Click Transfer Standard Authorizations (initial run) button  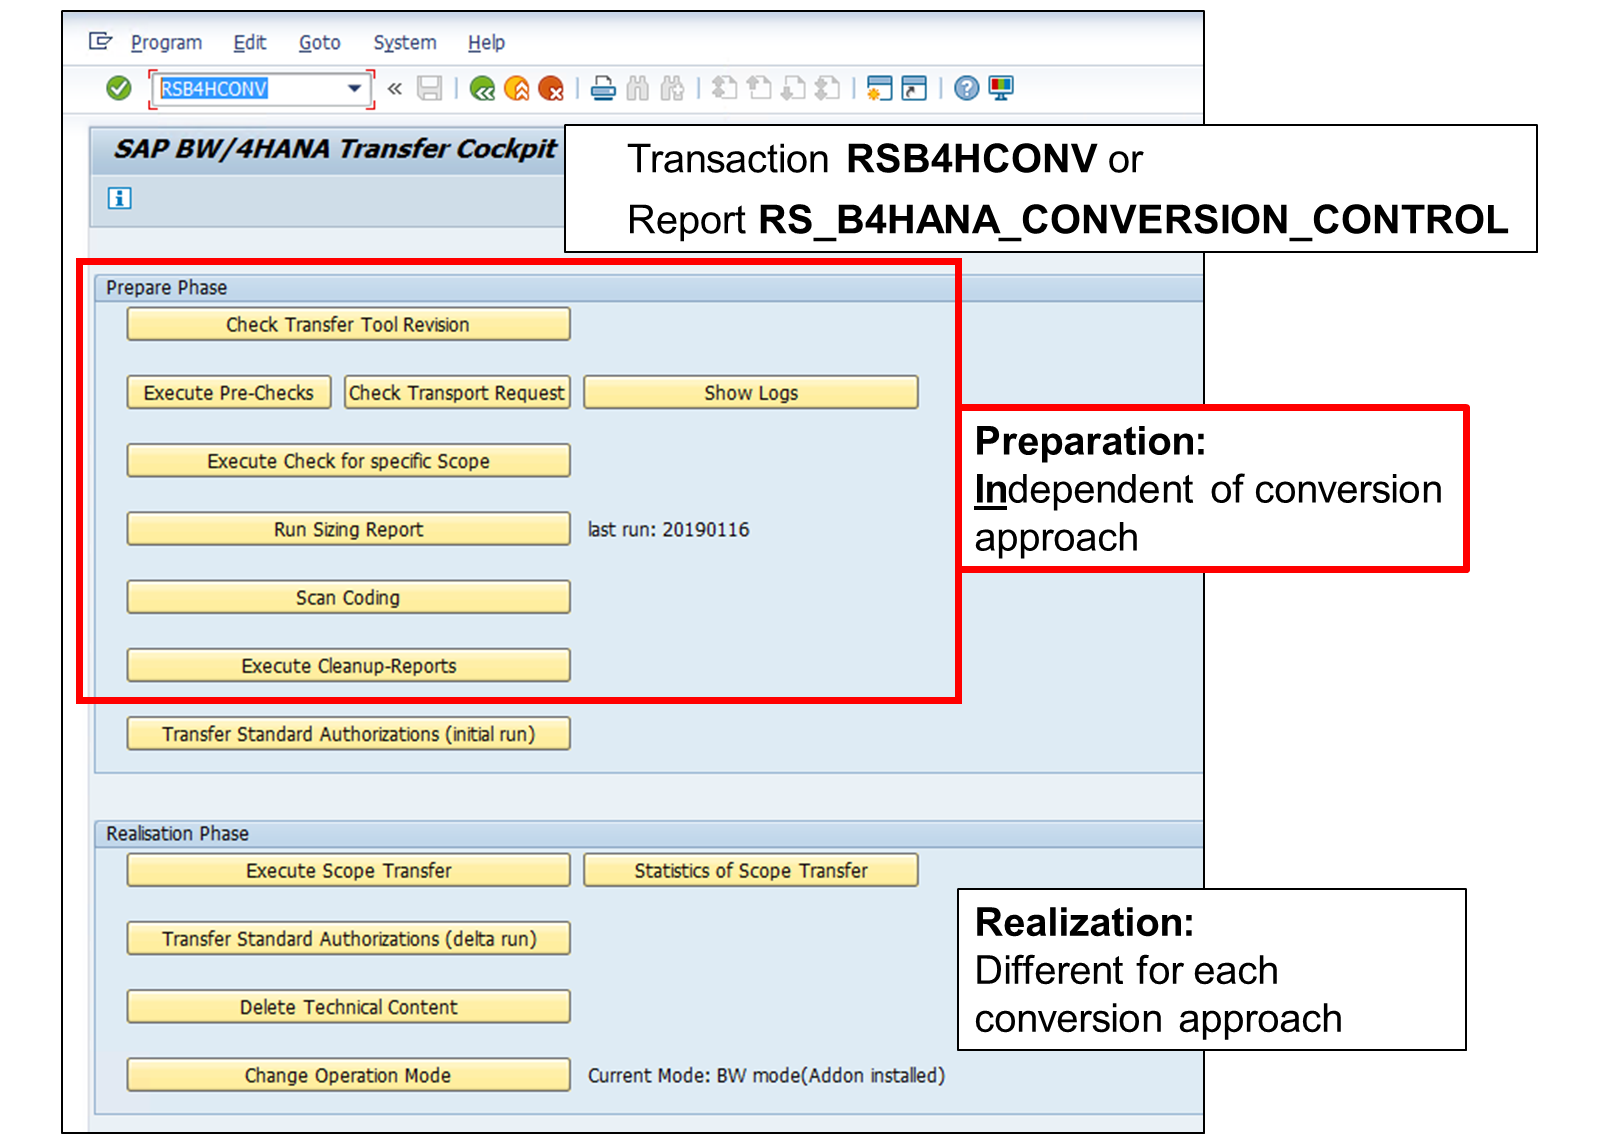pos(348,733)
